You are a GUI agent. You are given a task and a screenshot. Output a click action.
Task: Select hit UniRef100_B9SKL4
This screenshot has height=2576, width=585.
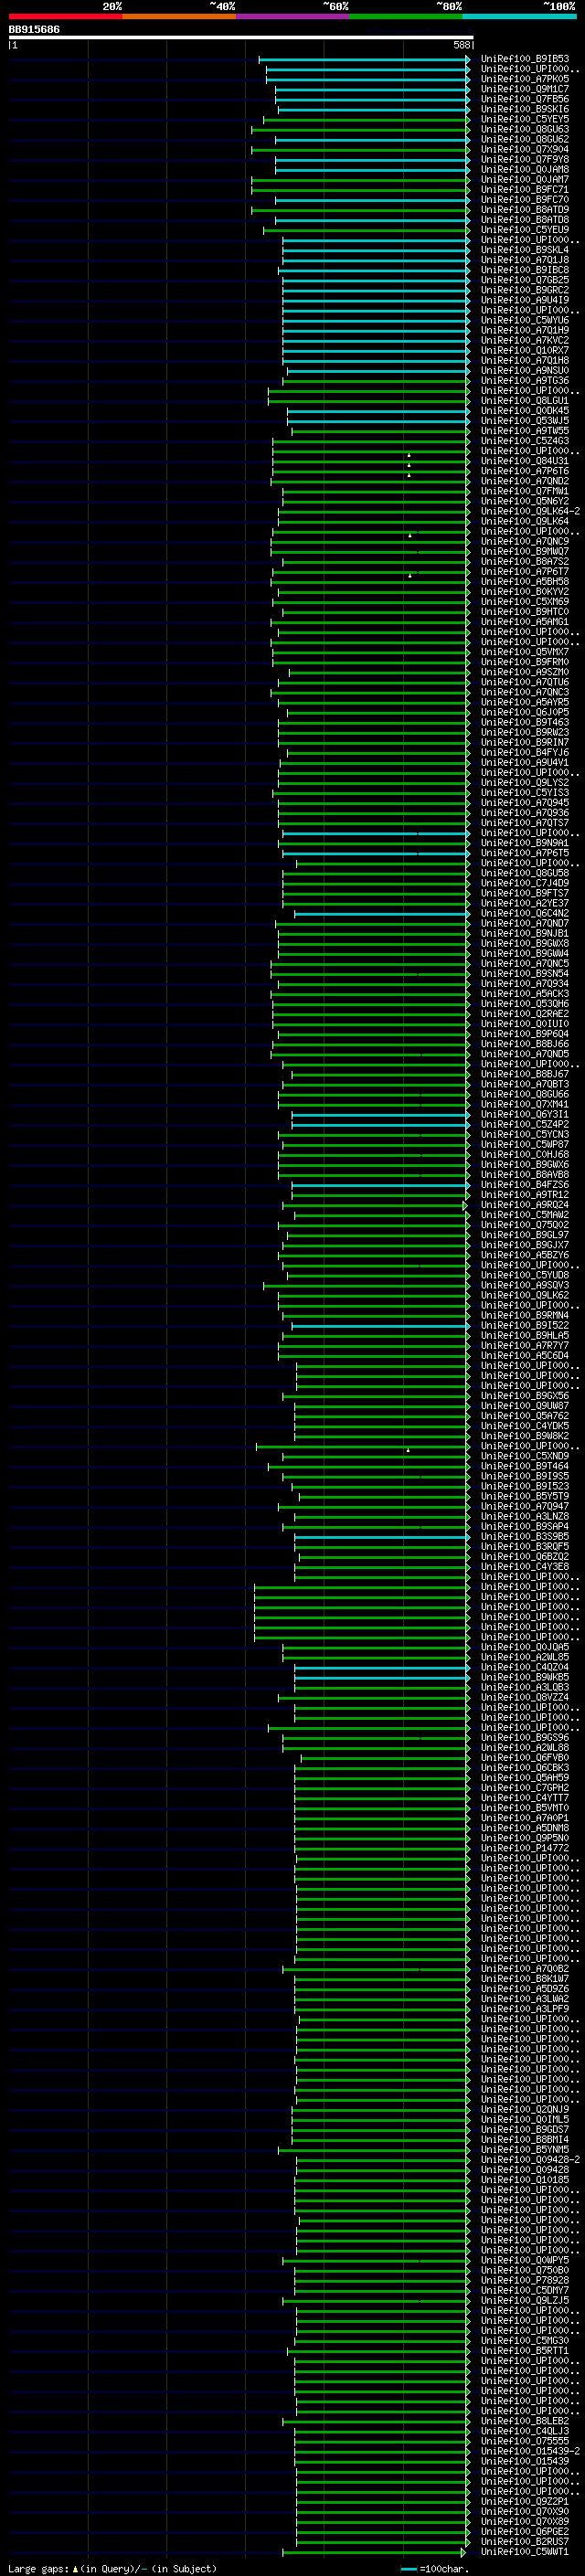pos(525,250)
